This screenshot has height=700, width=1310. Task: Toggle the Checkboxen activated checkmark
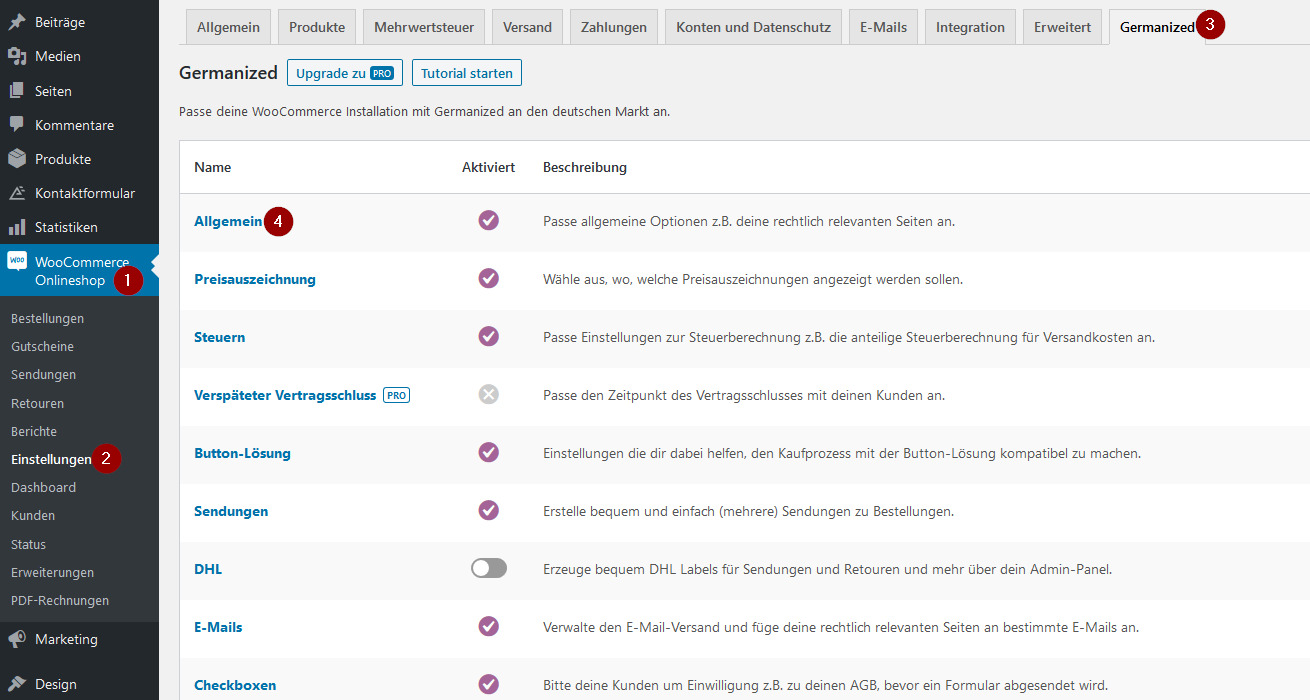489,685
